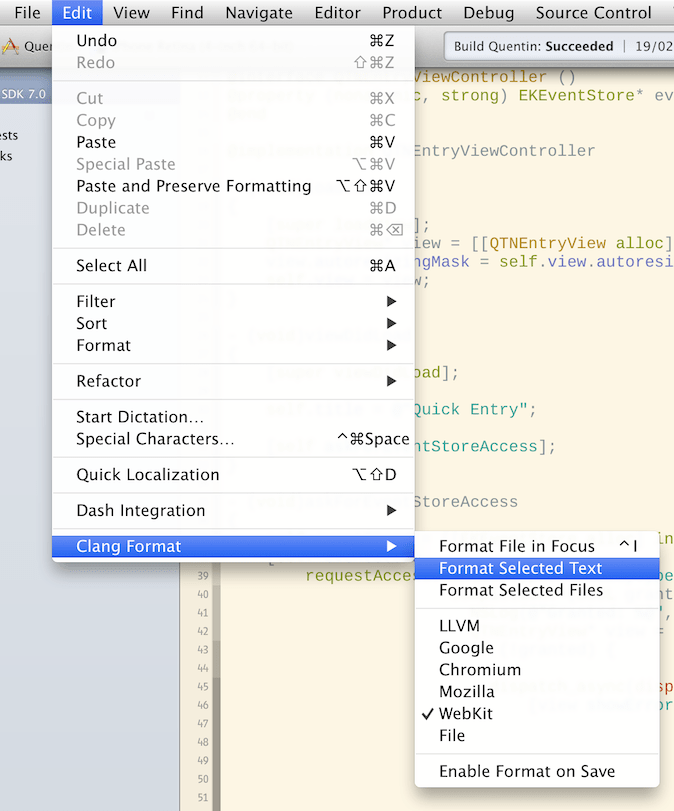Select the LLVM formatting style
674x811 pixels.
(460, 625)
